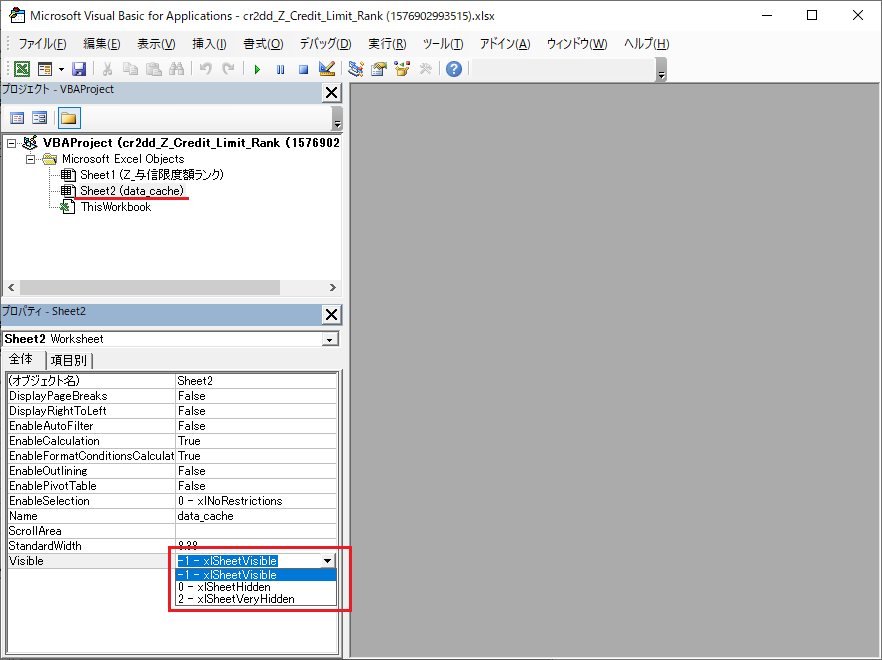Viewport: 882px width, 660px height.
Task: Click the Cut scissors icon
Action: point(107,69)
